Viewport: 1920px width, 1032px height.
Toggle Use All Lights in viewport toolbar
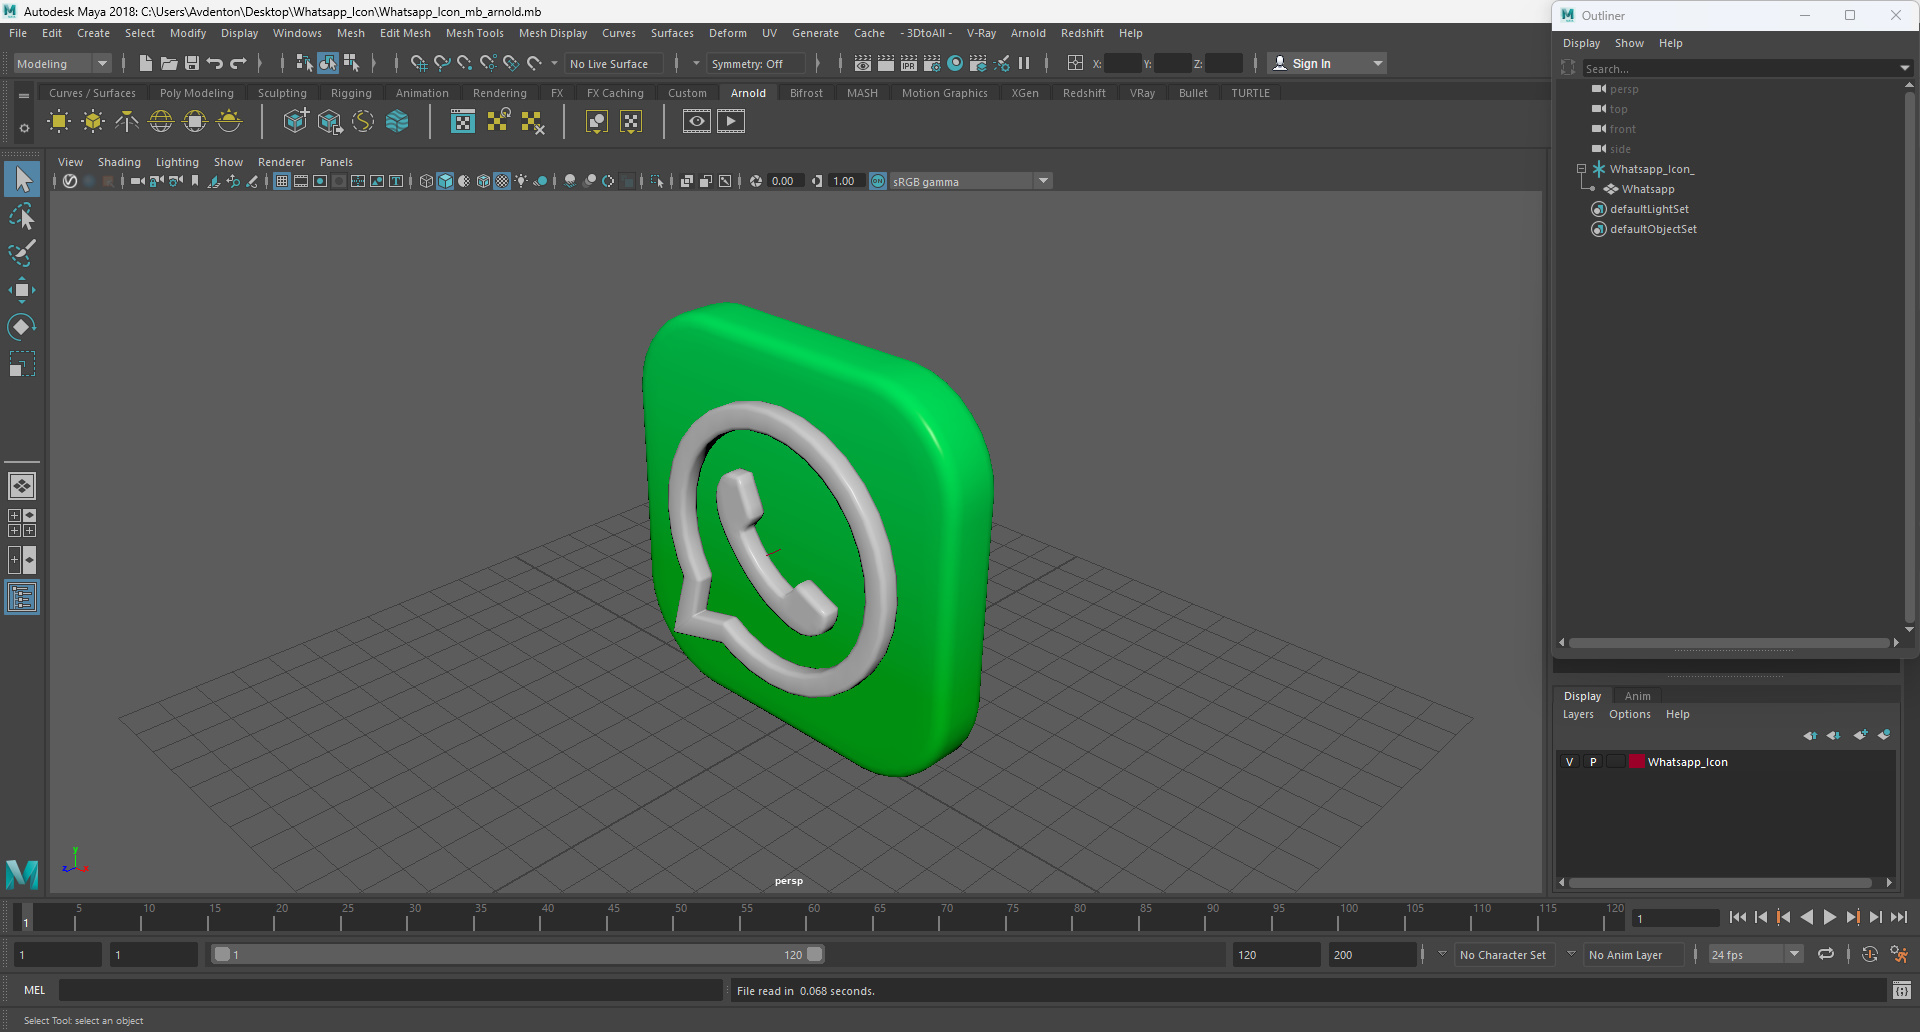(x=521, y=181)
